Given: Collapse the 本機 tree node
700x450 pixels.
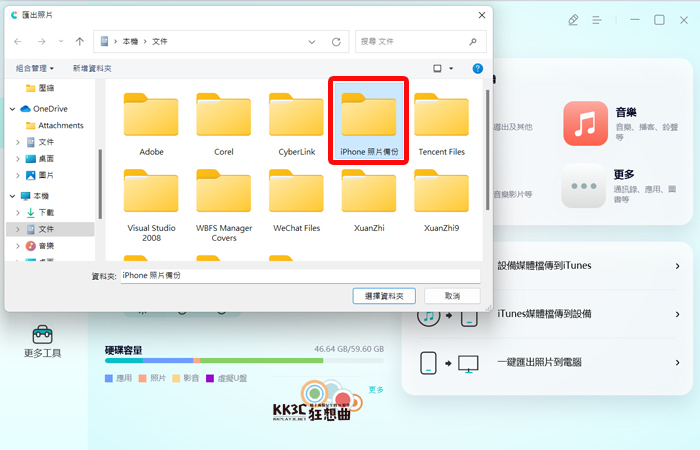Looking at the screenshot, I should 12,196.
